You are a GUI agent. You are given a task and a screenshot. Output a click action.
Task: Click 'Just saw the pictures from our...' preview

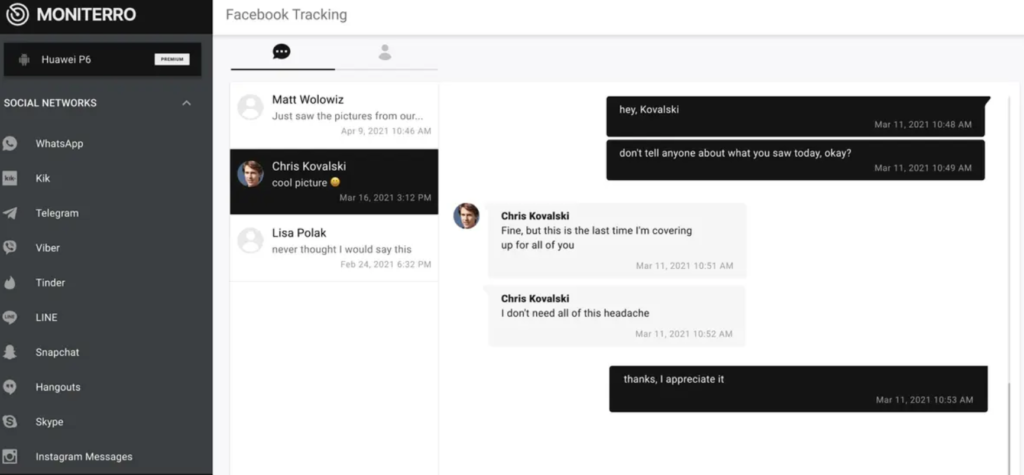coord(347,116)
